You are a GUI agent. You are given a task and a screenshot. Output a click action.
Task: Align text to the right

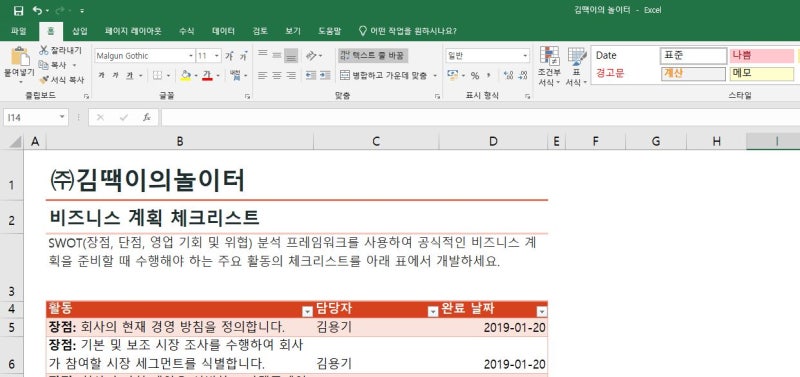click(x=291, y=76)
